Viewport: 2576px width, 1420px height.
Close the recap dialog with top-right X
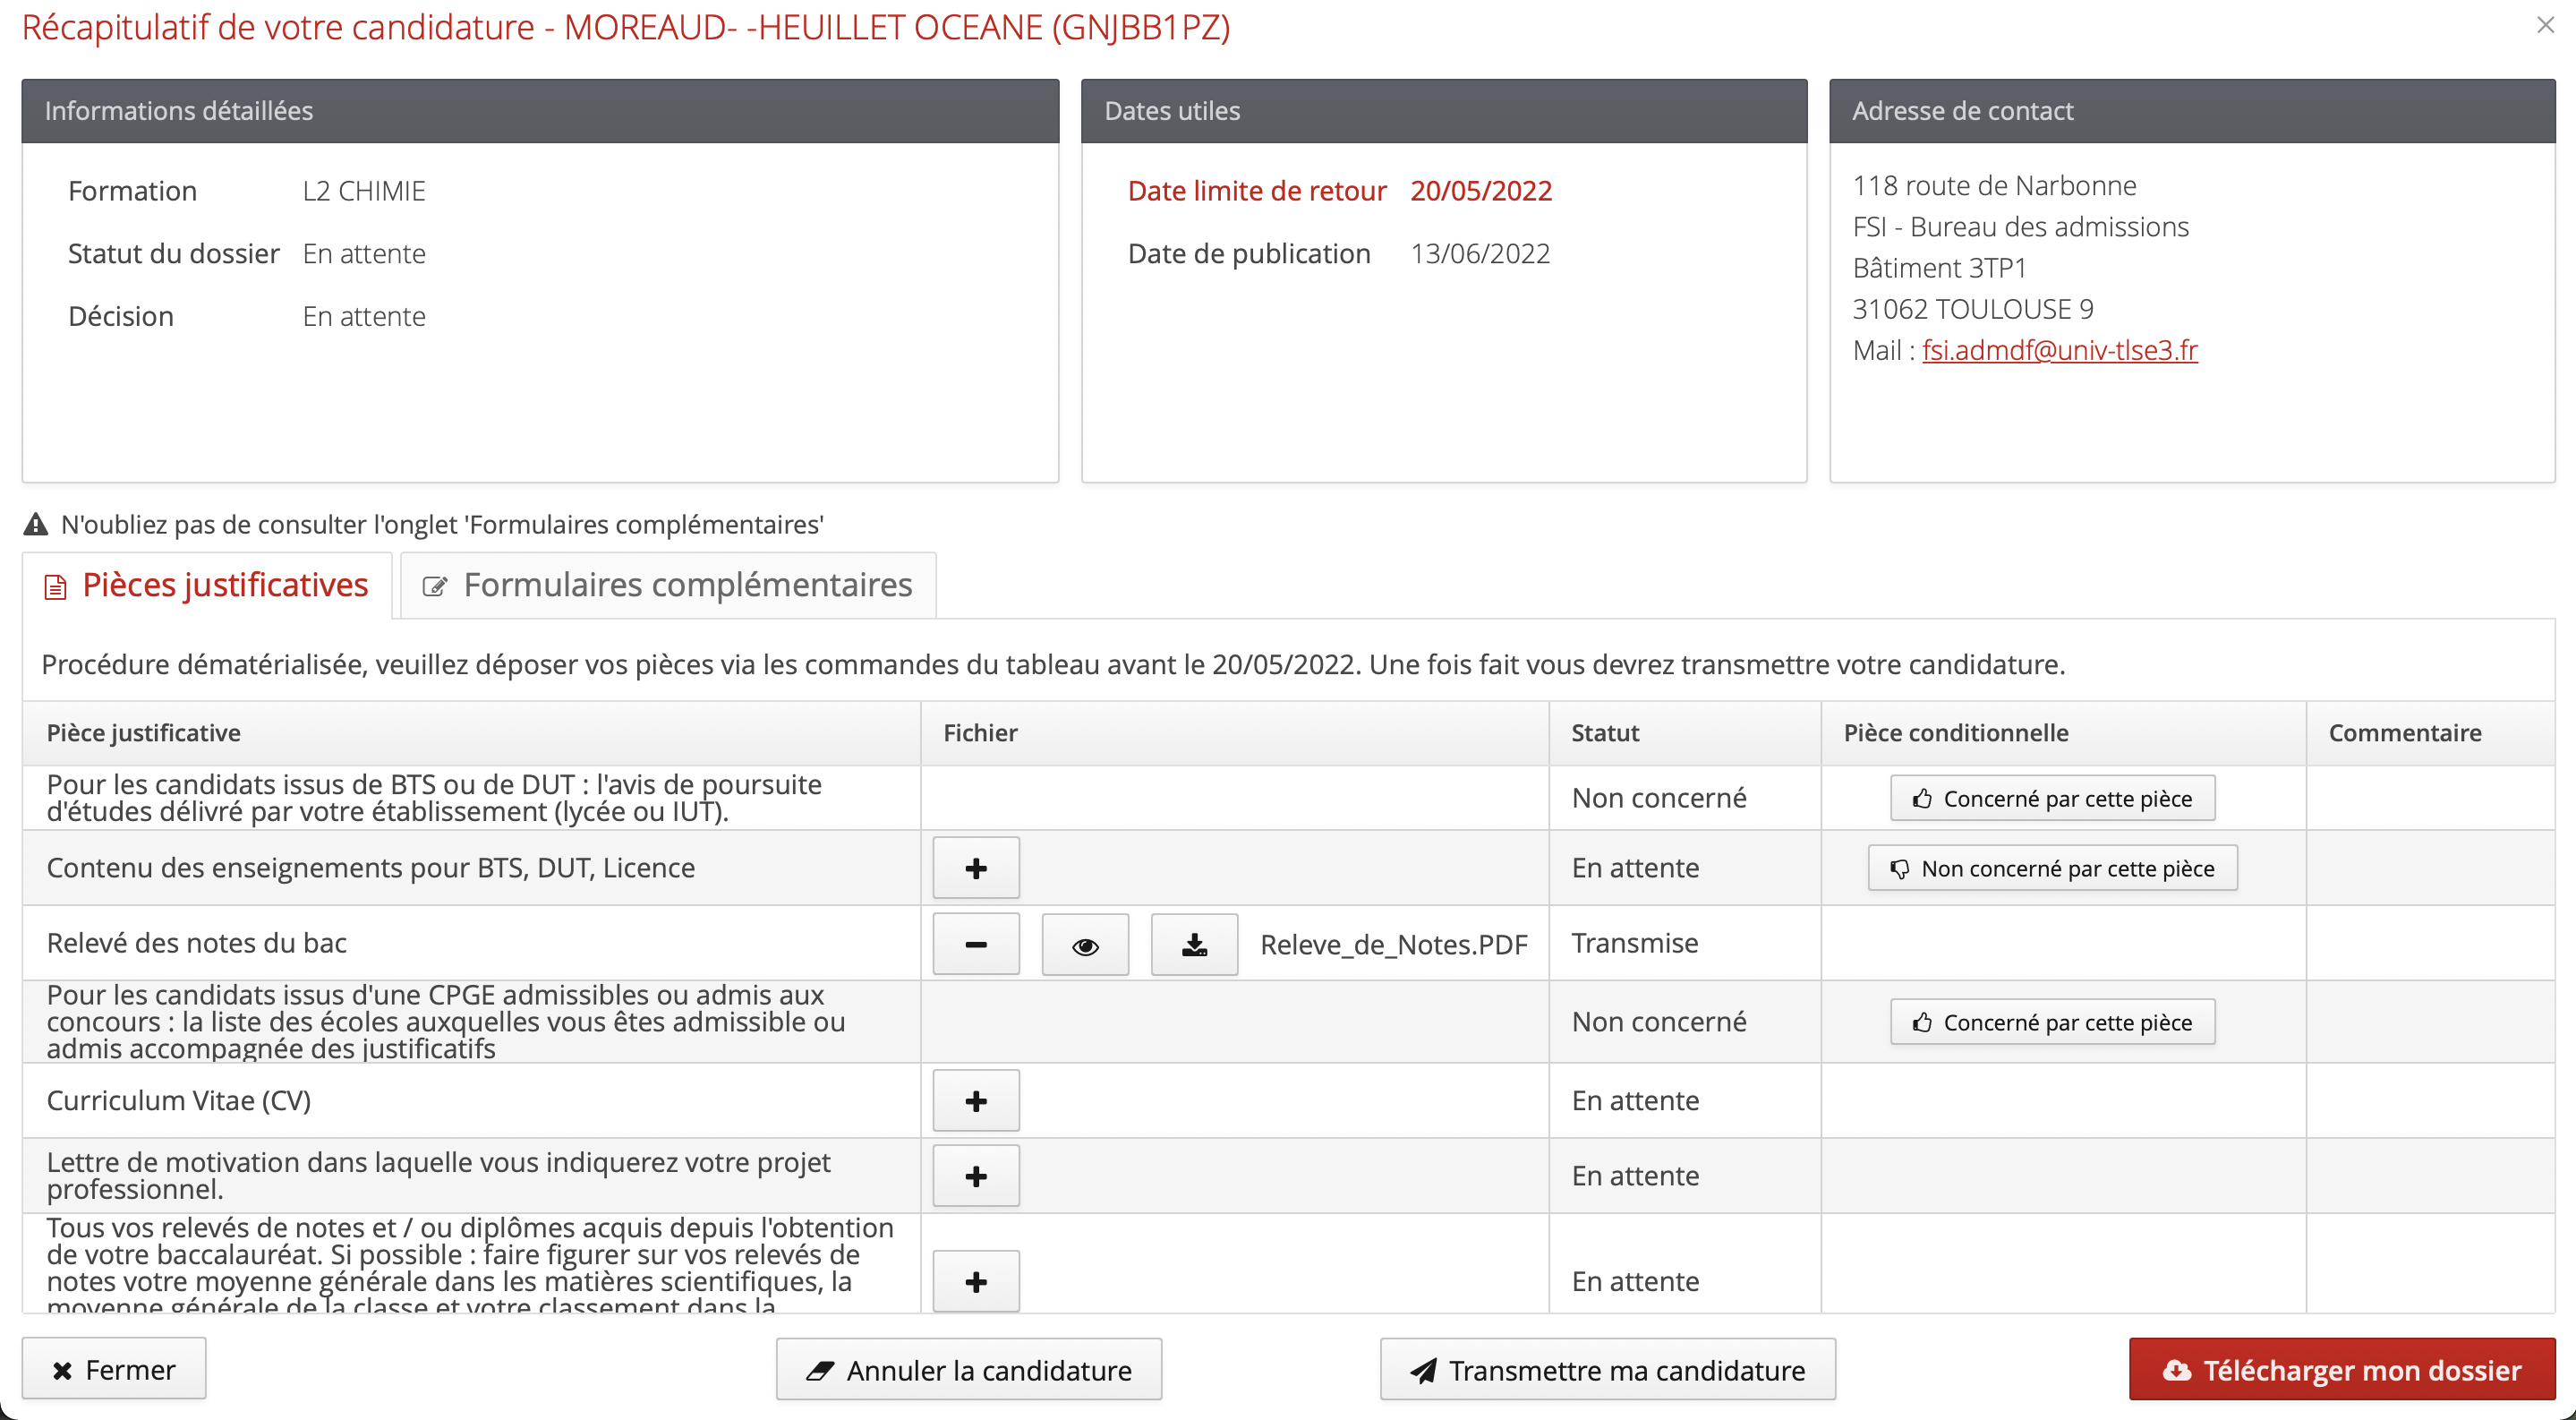(2545, 25)
